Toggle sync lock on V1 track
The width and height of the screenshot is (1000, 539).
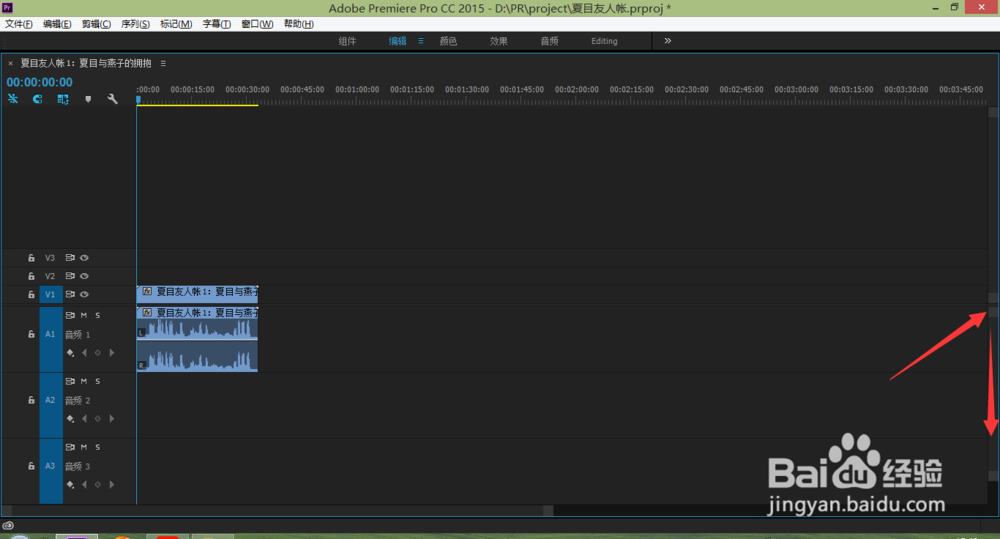70,295
